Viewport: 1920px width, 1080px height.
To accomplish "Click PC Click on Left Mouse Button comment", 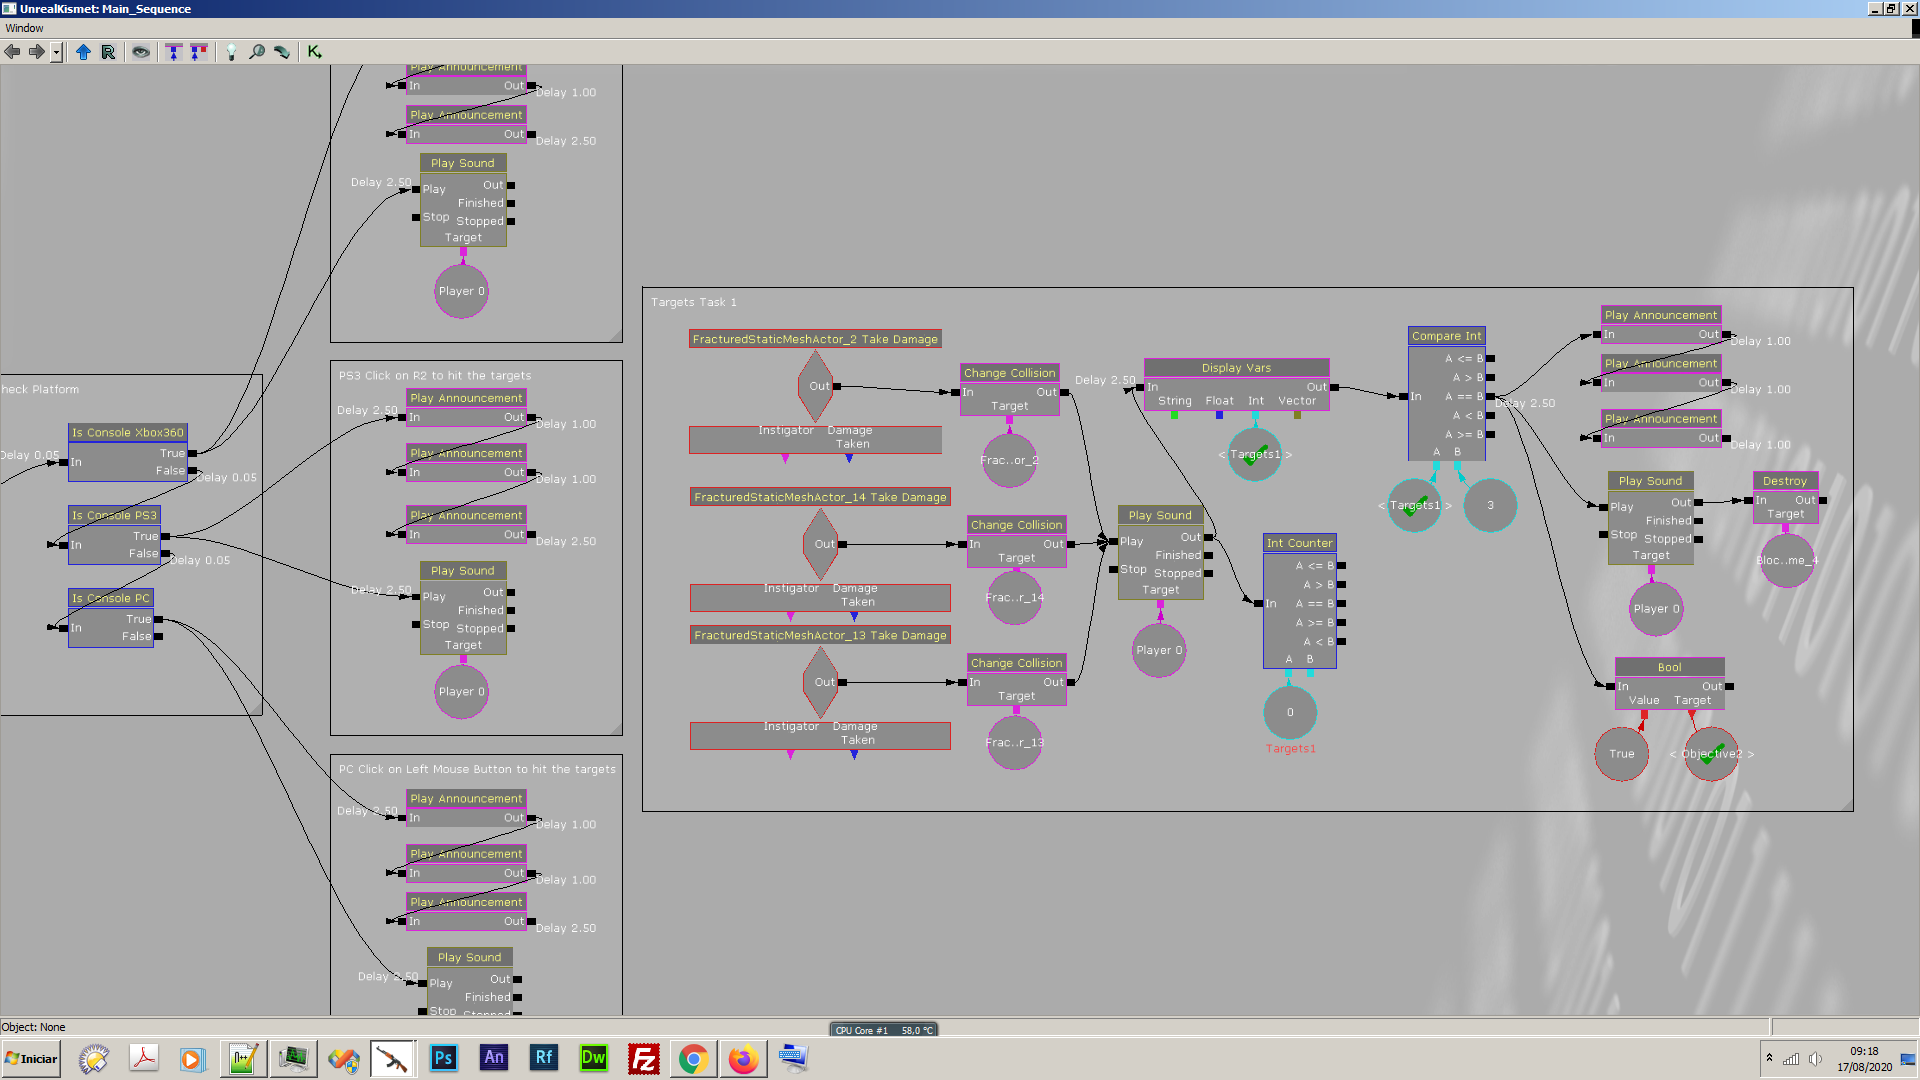I will [477, 769].
